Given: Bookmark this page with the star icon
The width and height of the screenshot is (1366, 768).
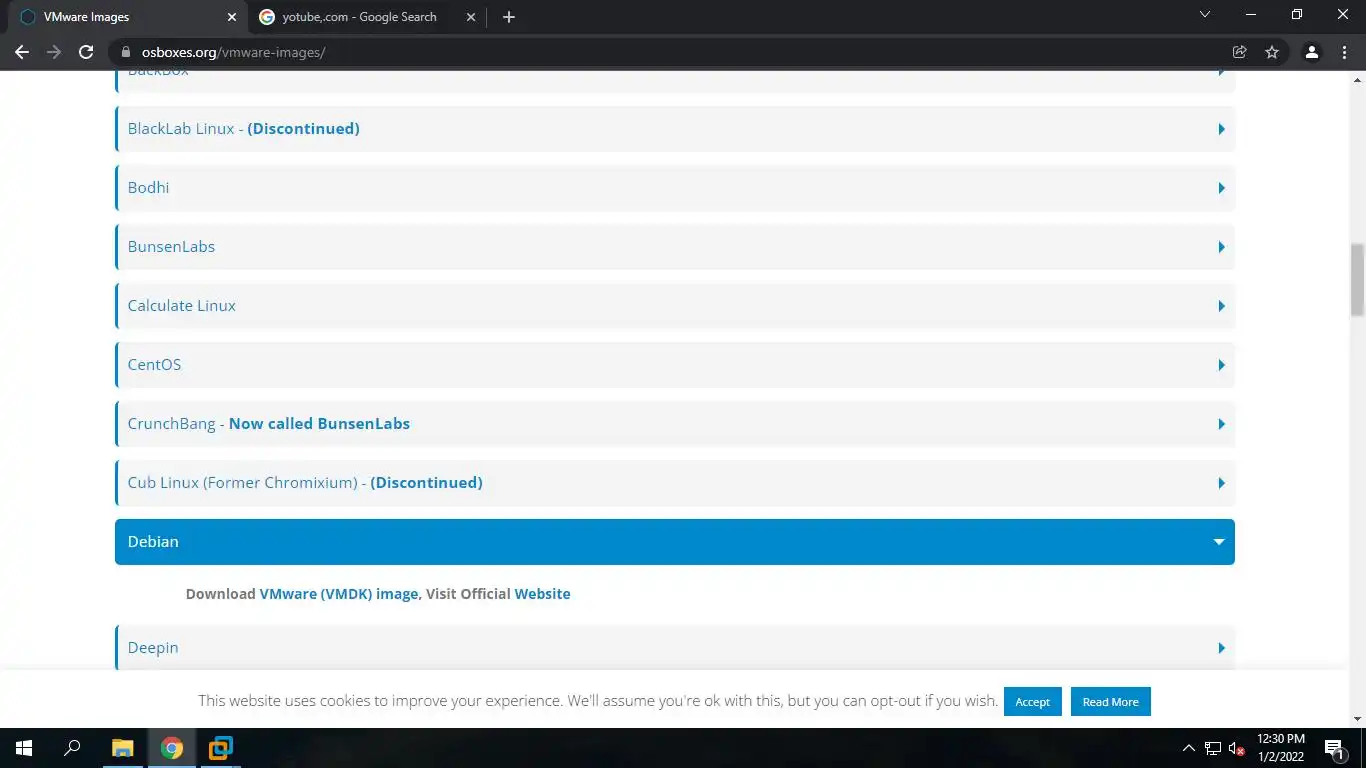Looking at the screenshot, I should coord(1272,52).
